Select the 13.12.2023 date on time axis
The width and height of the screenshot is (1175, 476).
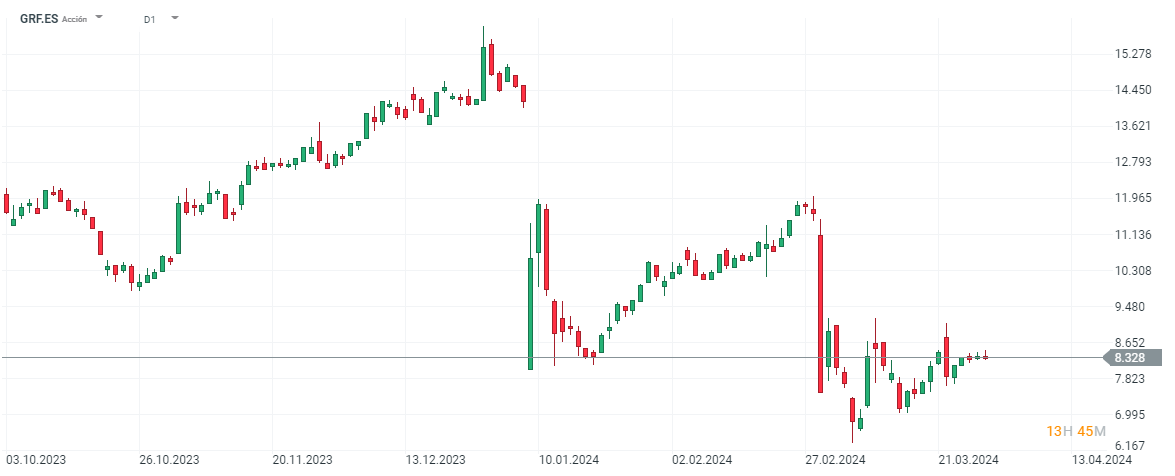[x=436, y=460]
